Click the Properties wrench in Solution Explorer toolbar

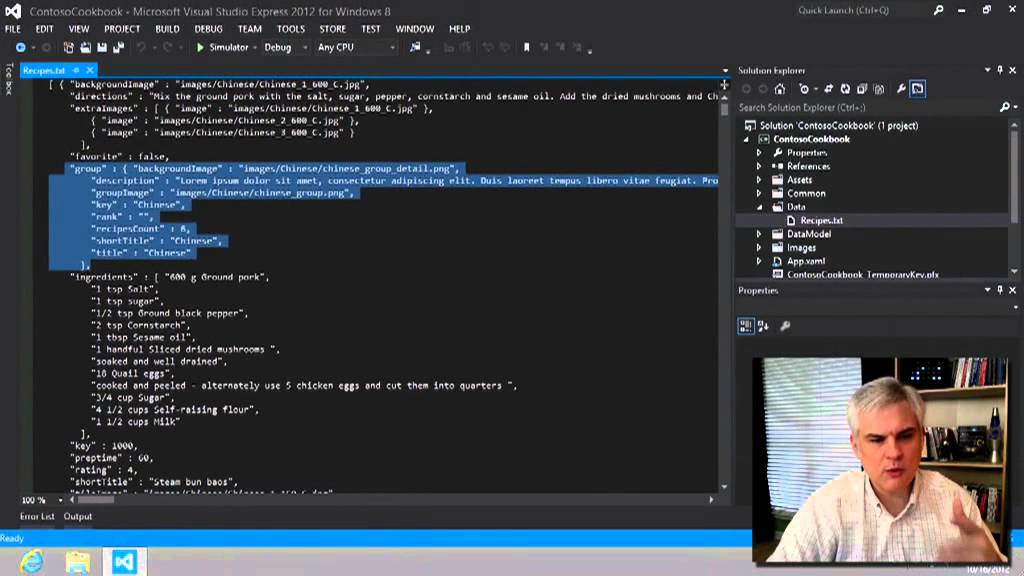pyautogui.click(x=901, y=89)
